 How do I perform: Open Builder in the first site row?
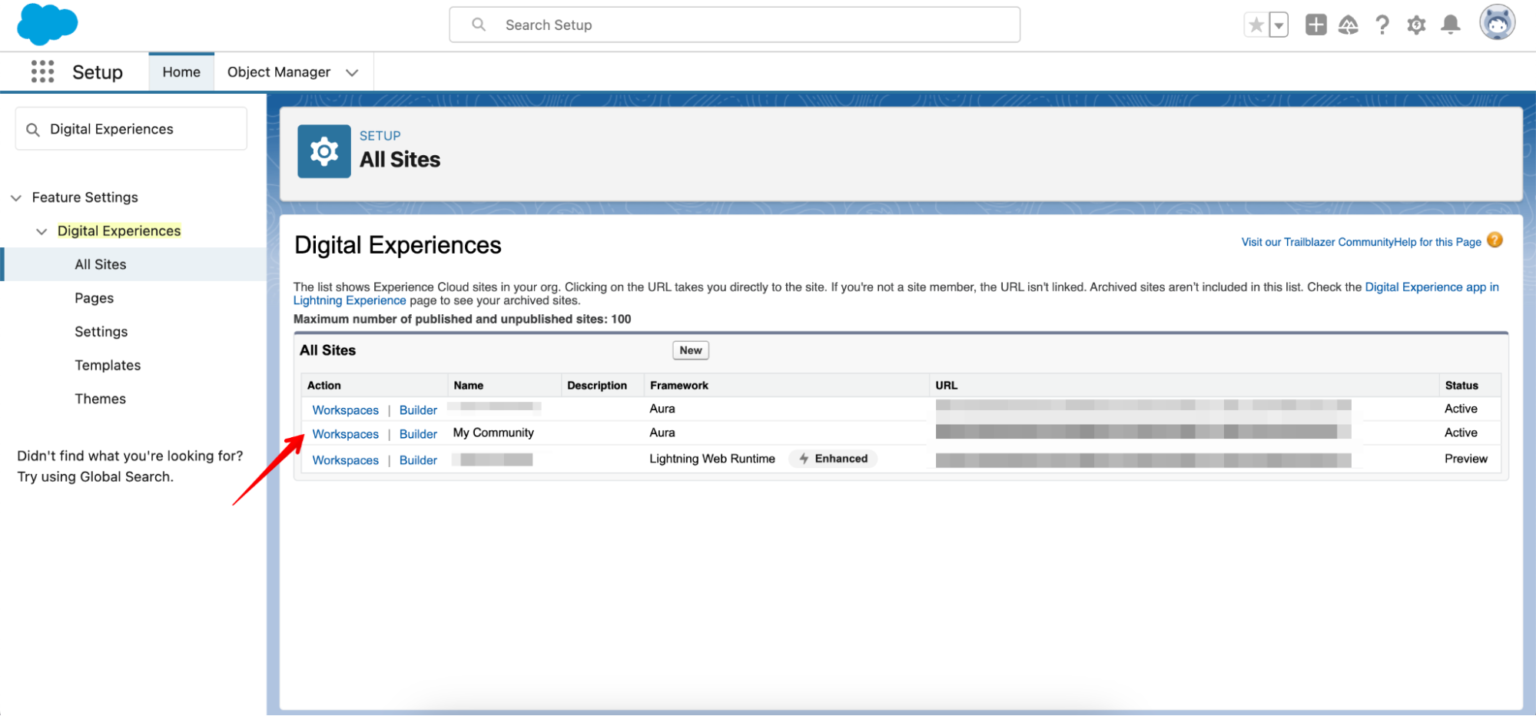click(418, 410)
